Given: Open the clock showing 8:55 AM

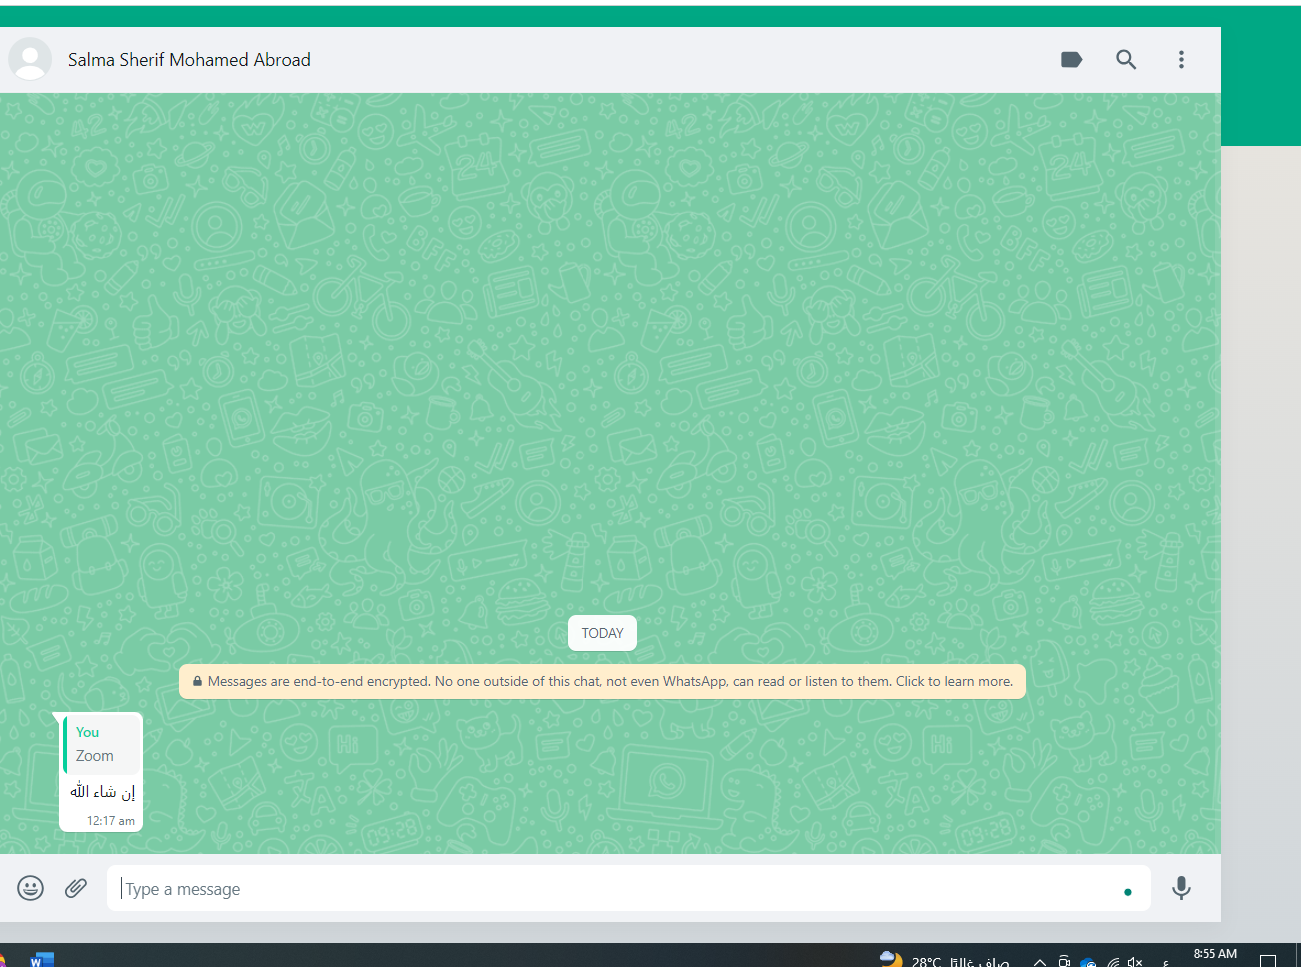Looking at the screenshot, I should pyautogui.click(x=1215, y=955).
